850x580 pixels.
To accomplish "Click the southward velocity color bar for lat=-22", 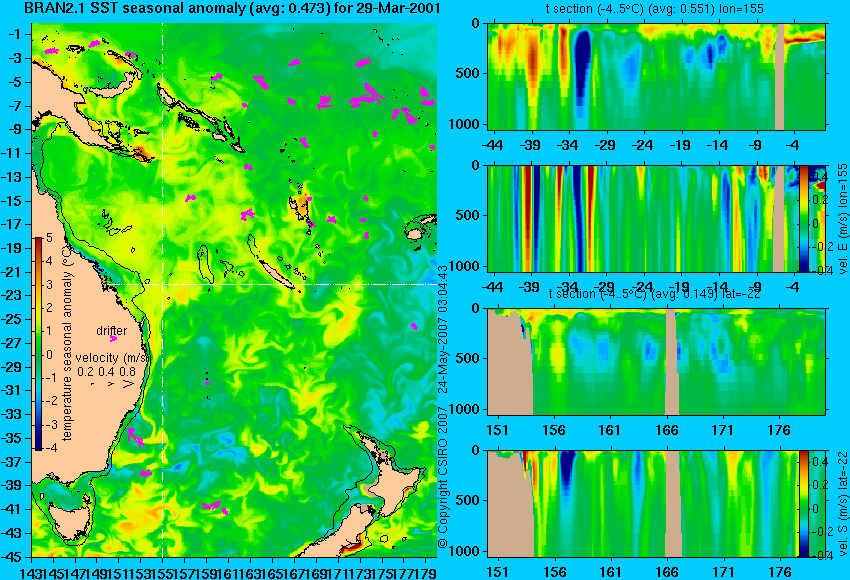I will [804, 504].
